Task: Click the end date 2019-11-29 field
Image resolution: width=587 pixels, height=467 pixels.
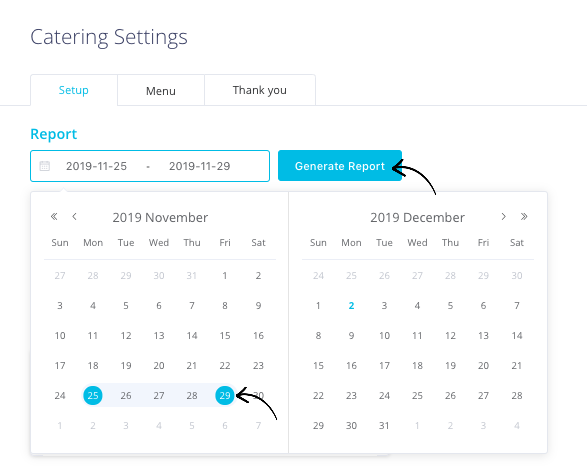Action: pyautogui.click(x=200, y=166)
